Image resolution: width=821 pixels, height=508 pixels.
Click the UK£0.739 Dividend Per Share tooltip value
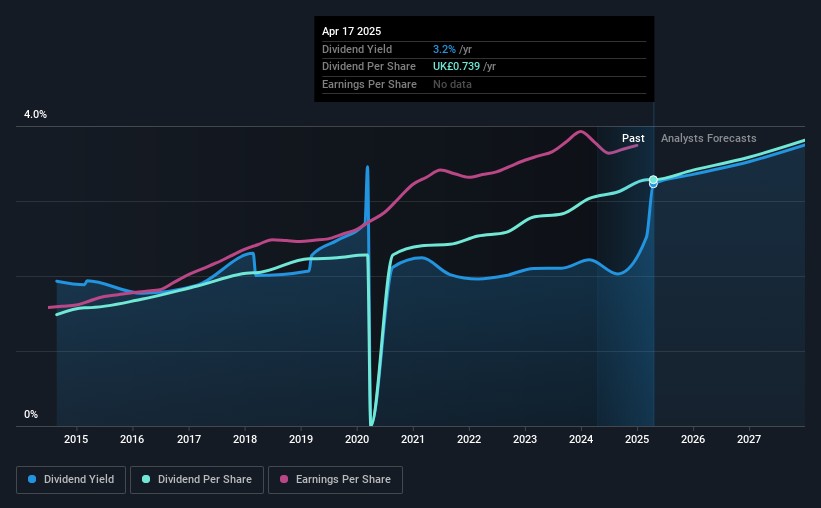(x=456, y=67)
